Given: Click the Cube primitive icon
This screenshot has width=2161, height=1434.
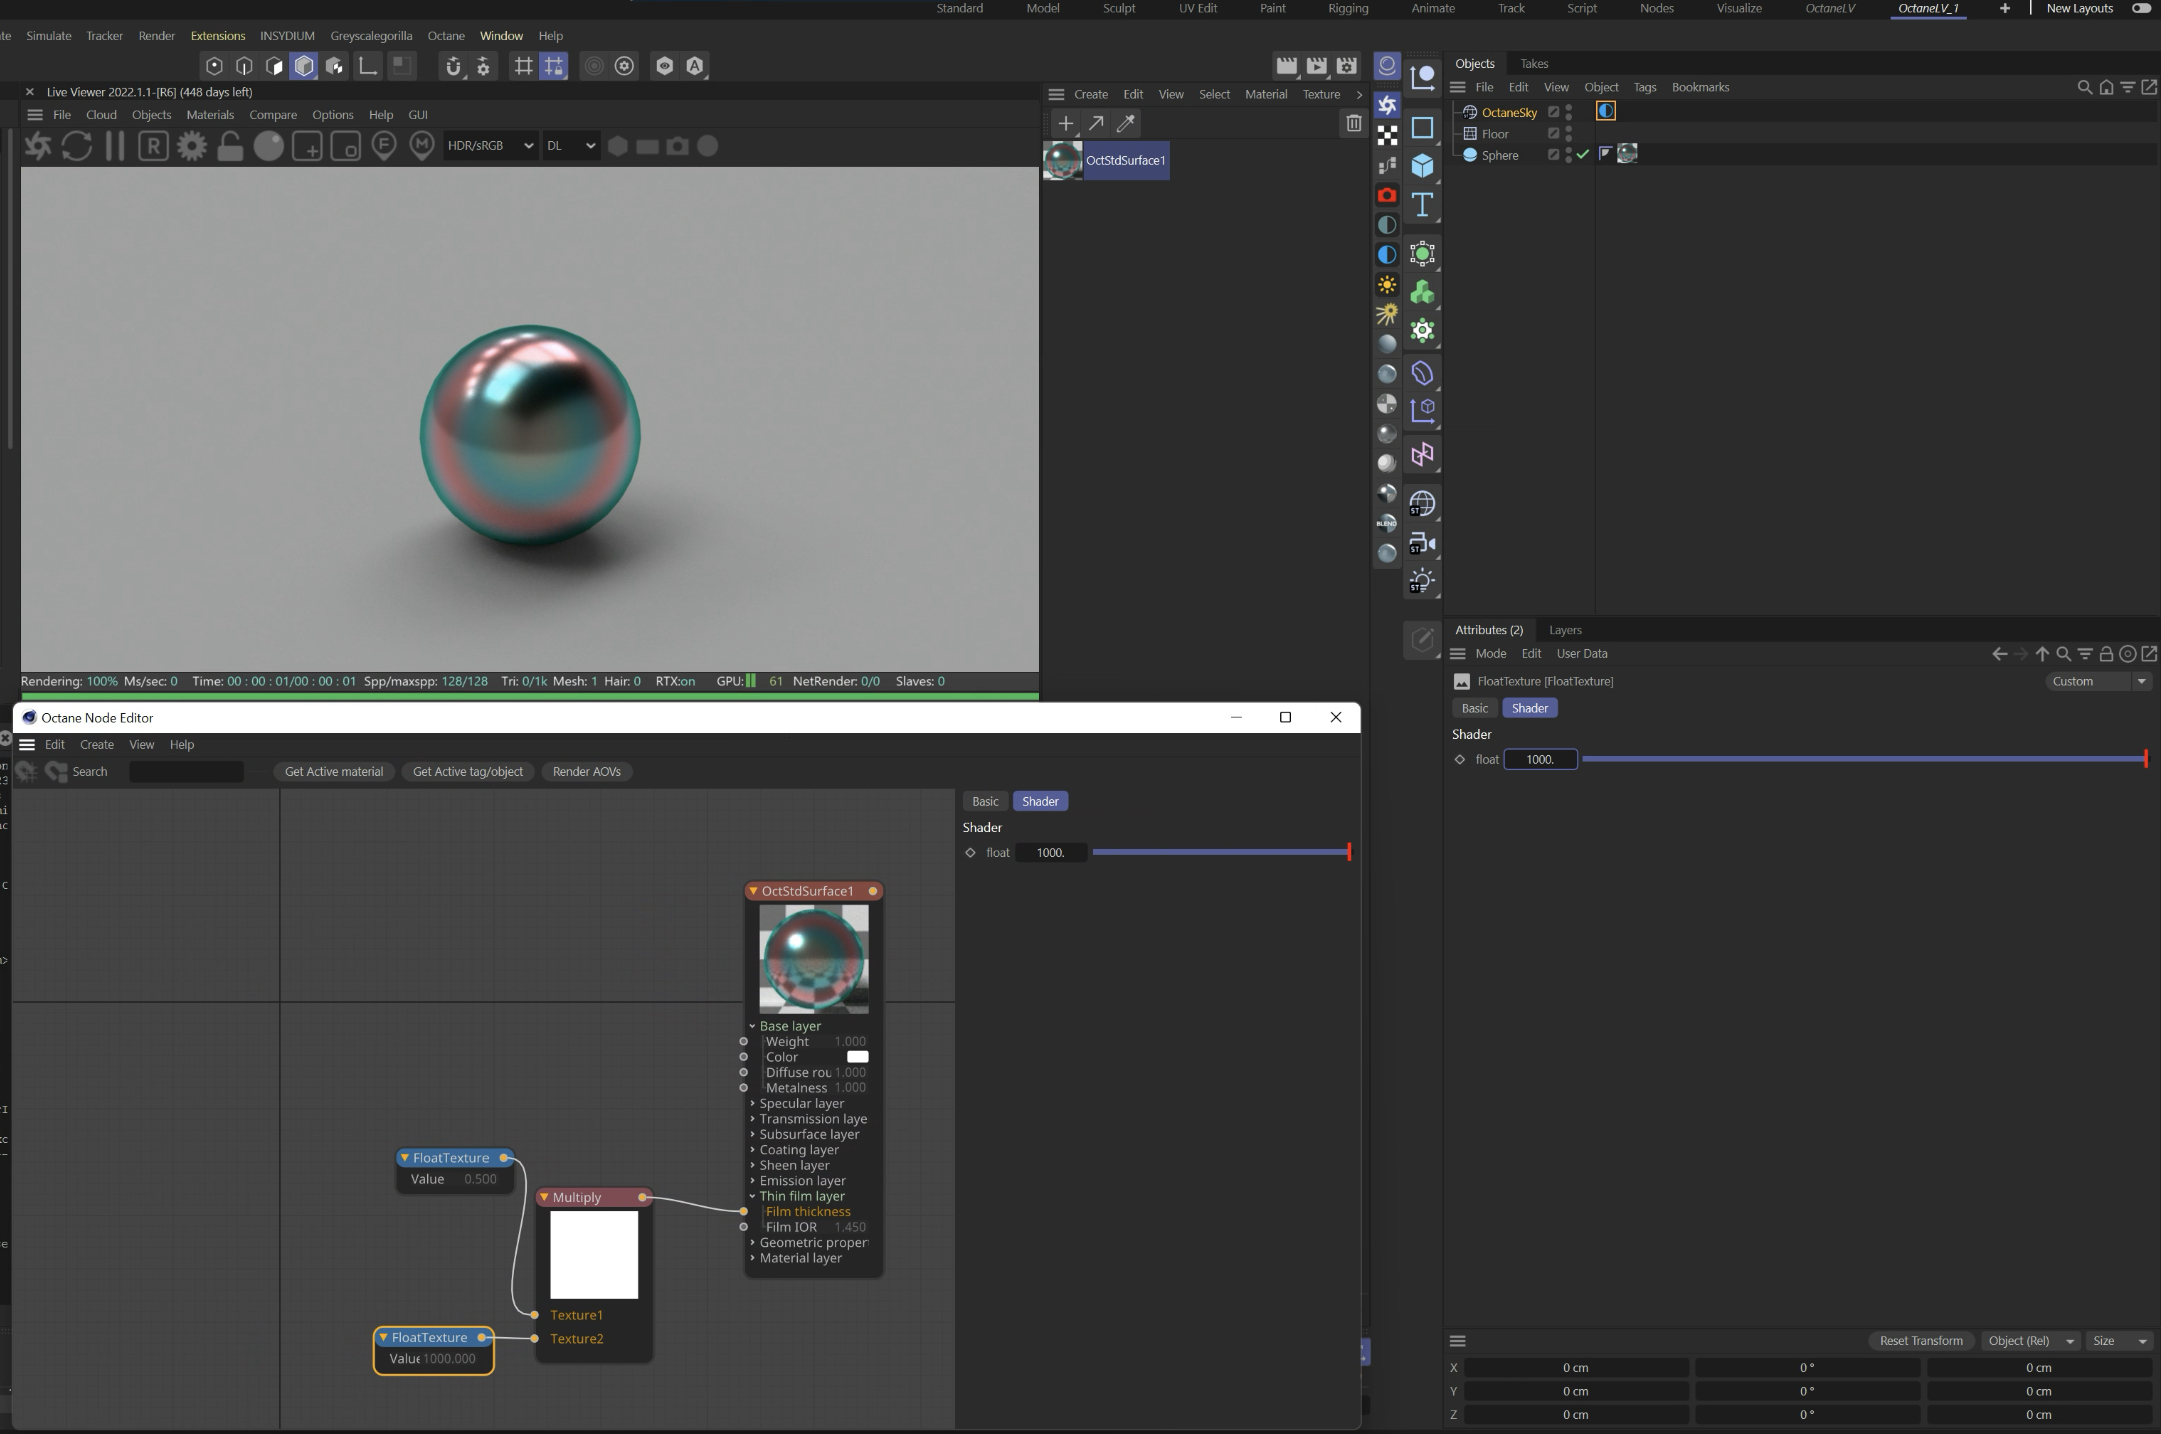Looking at the screenshot, I should click(x=1422, y=166).
